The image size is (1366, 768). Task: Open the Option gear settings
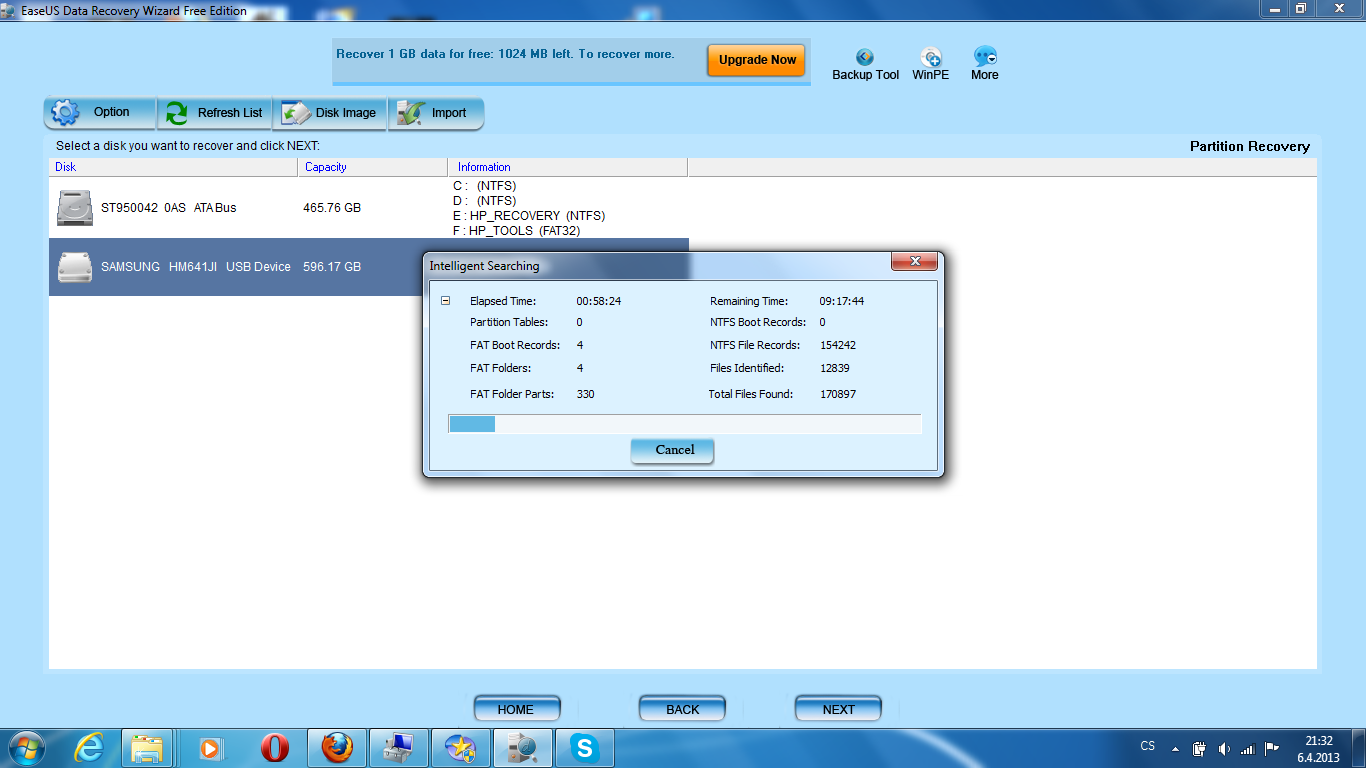click(100, 113)
